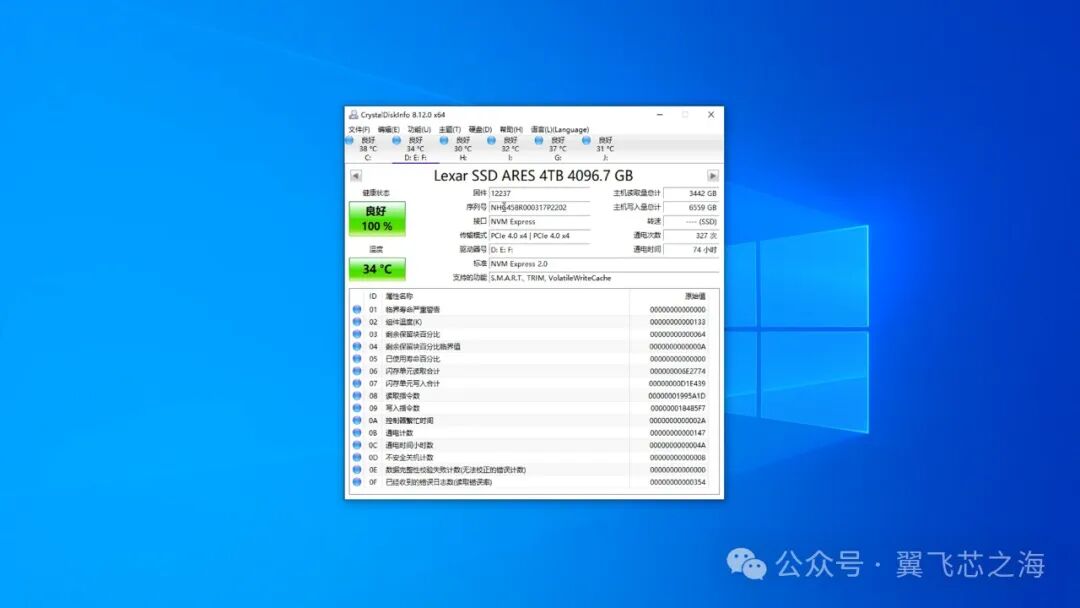The width and height of the screenshot is (1080, 608).
Task: Open the 文件(F) menu
Action: 359,129
